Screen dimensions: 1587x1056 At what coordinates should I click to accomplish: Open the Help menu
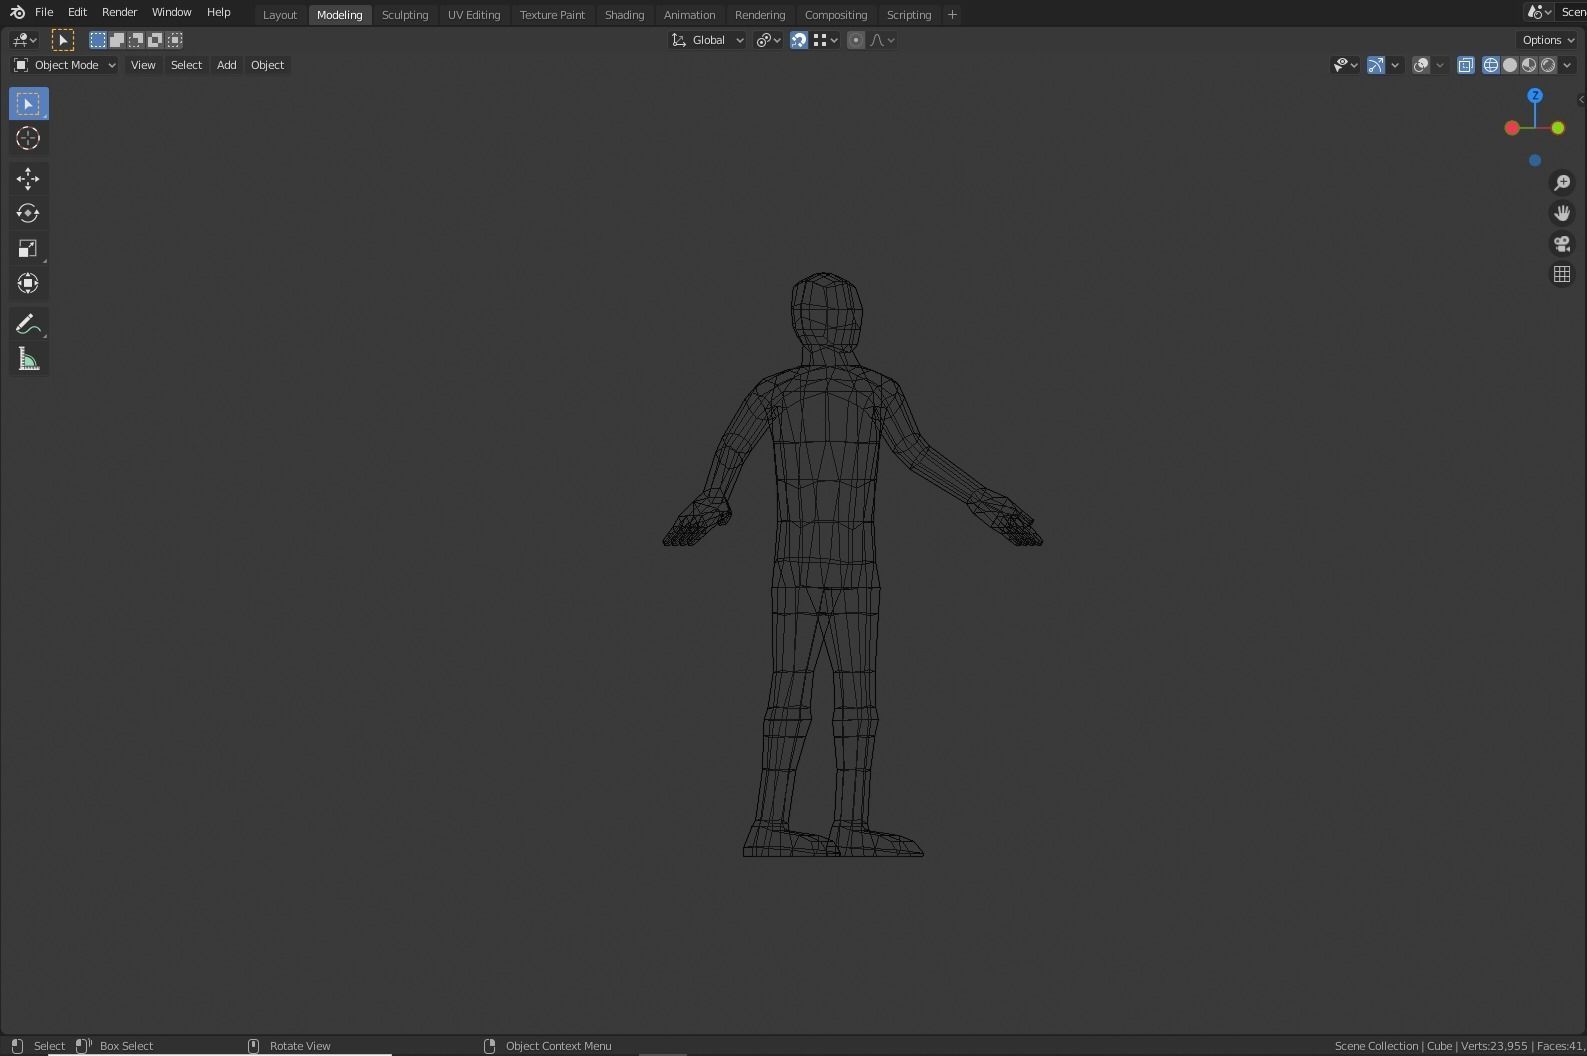click(218, 12)
